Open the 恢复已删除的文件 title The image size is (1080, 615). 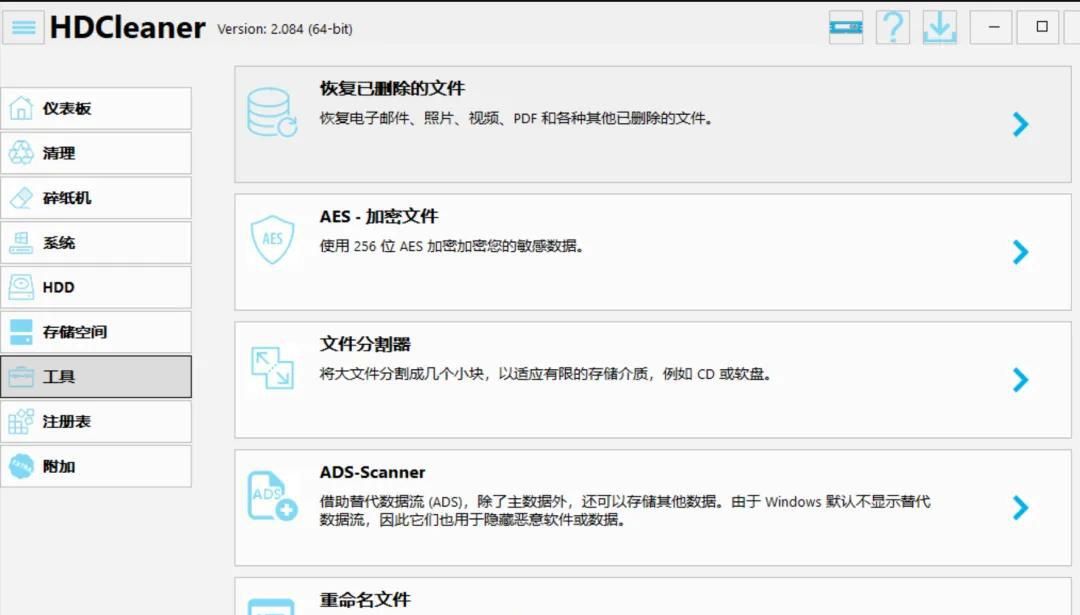tap(392, 88)
